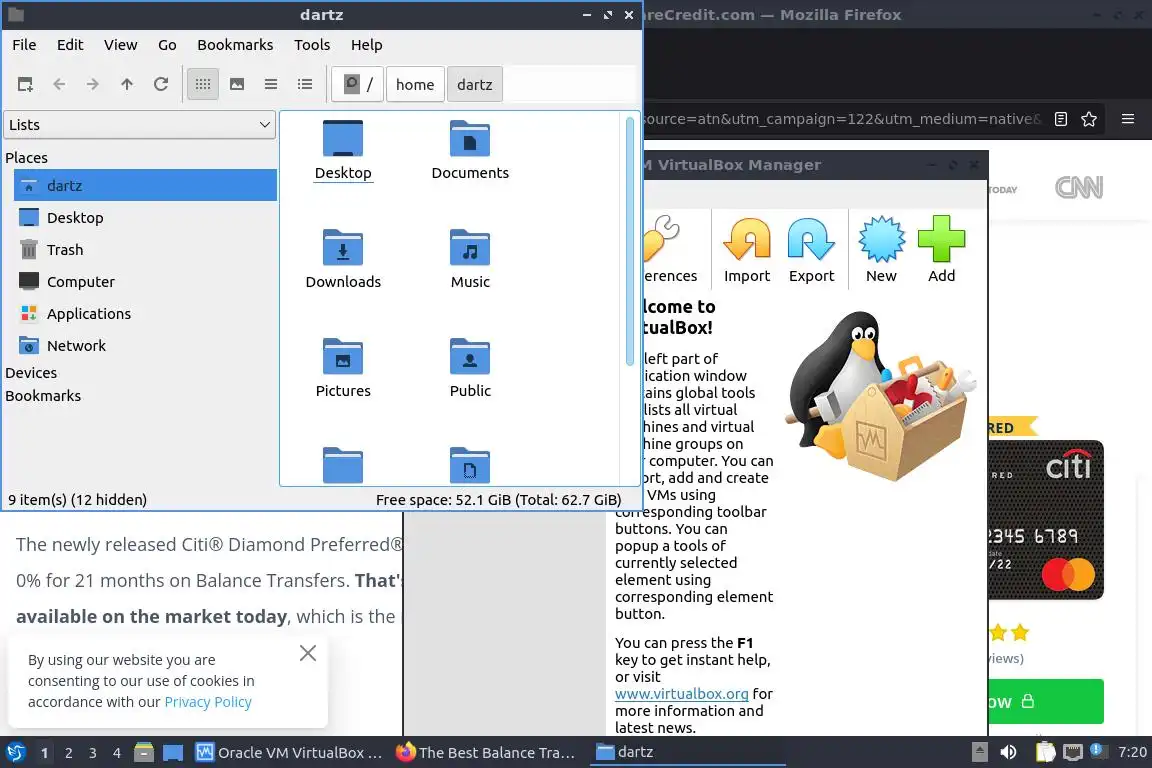Switch to thumbnail view mode
1152x768 pixels.
237,85
